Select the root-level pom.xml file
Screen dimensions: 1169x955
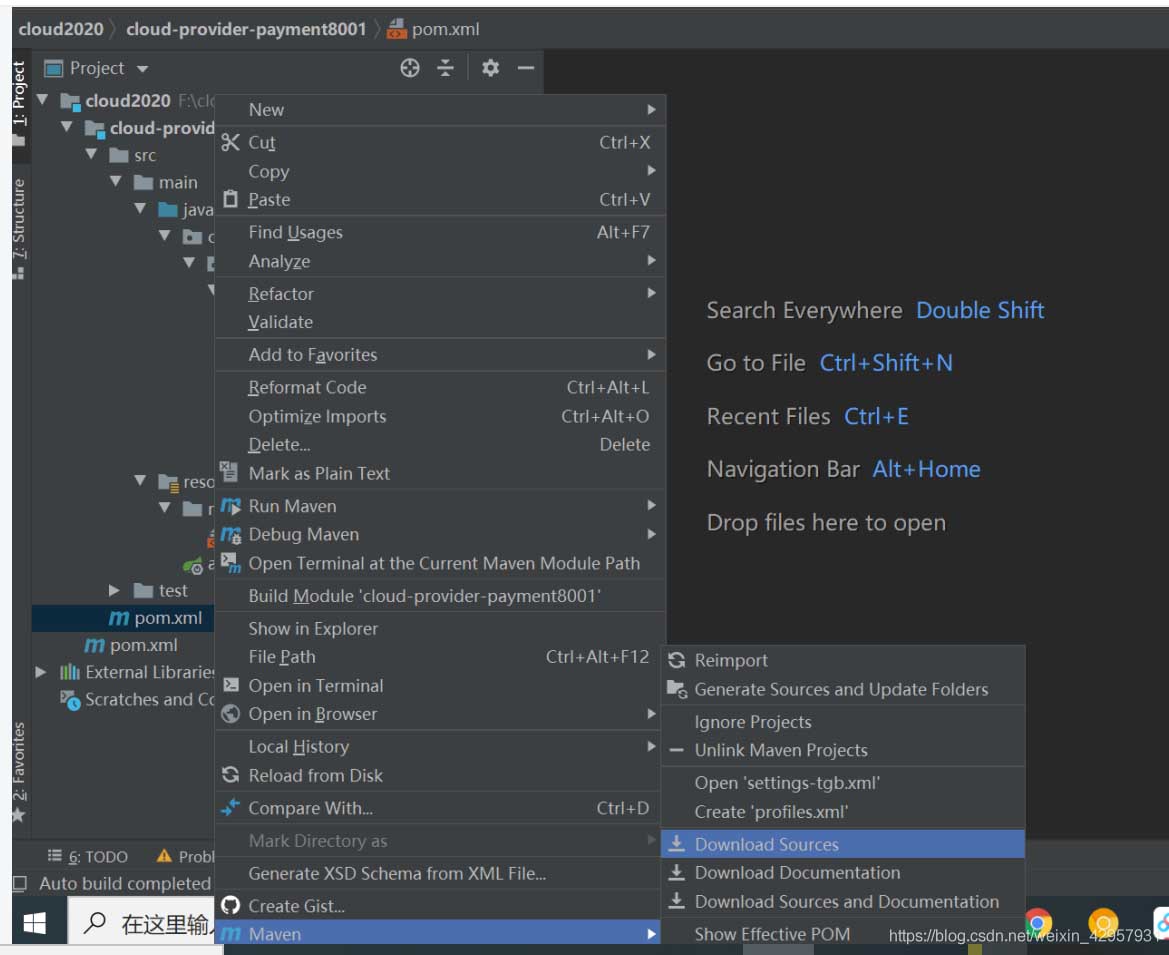point(131,645)
